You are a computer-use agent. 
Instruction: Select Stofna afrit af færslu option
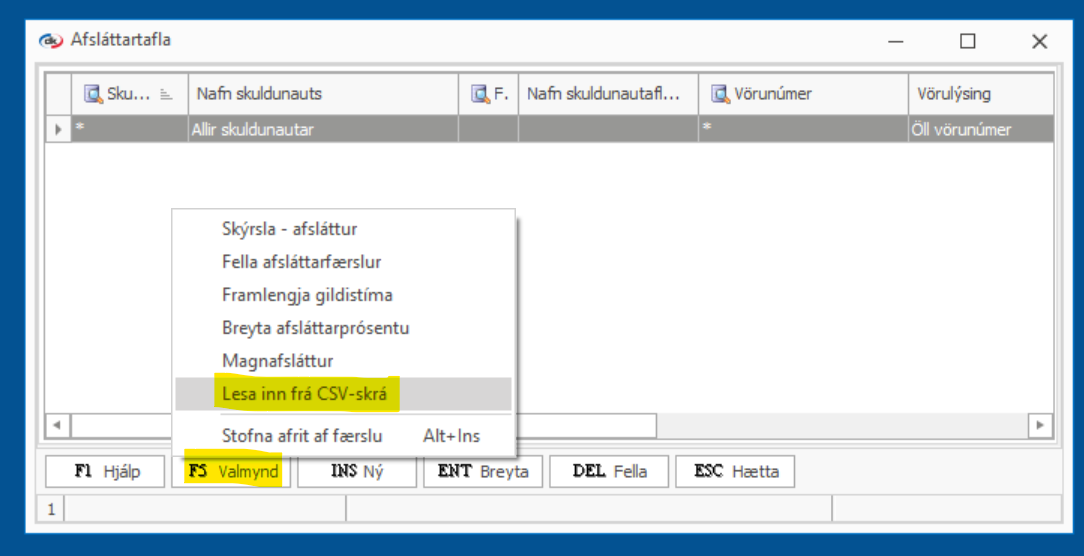click(302, 436)
